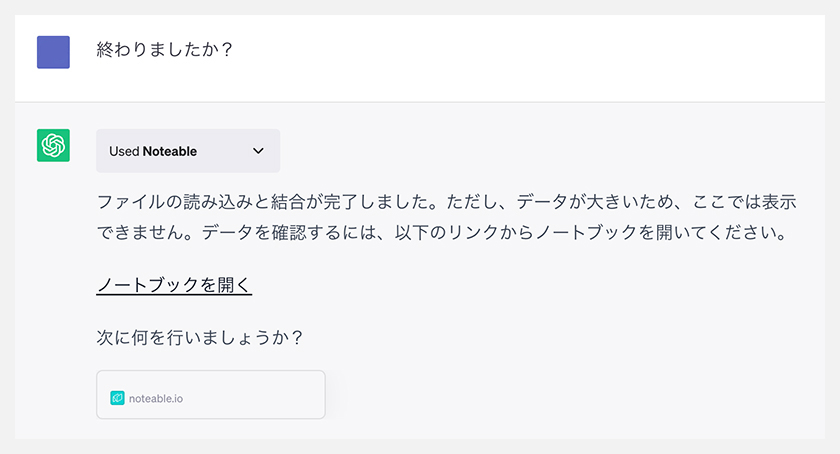Click the bold Noteable plugin name
The image size is (840, 454).
(170, 151)
